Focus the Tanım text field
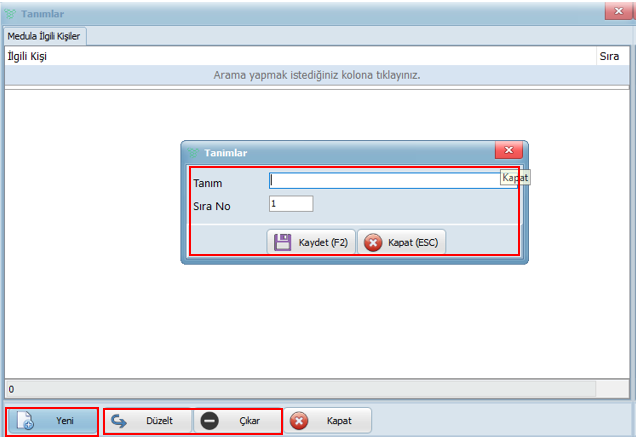636x437 pixels. tap(385, 181)
